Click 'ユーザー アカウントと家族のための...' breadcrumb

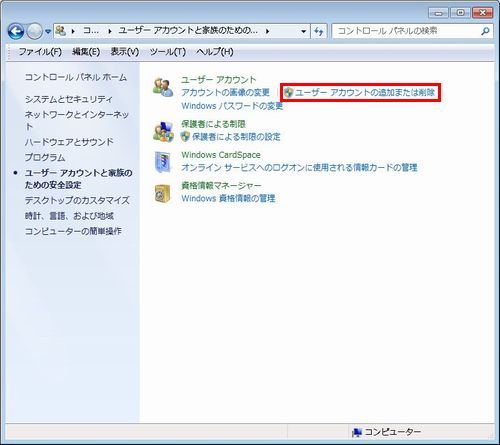tap(188, 31)
